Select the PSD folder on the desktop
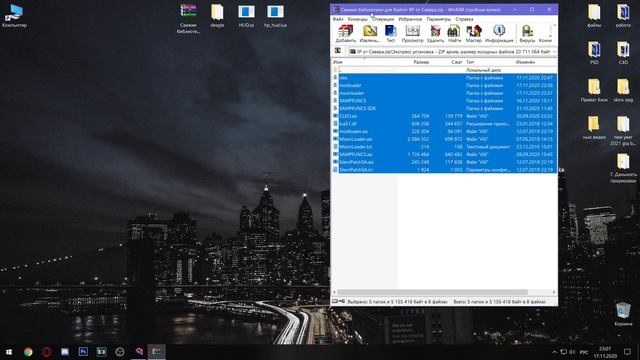 [x=594, y=53]
